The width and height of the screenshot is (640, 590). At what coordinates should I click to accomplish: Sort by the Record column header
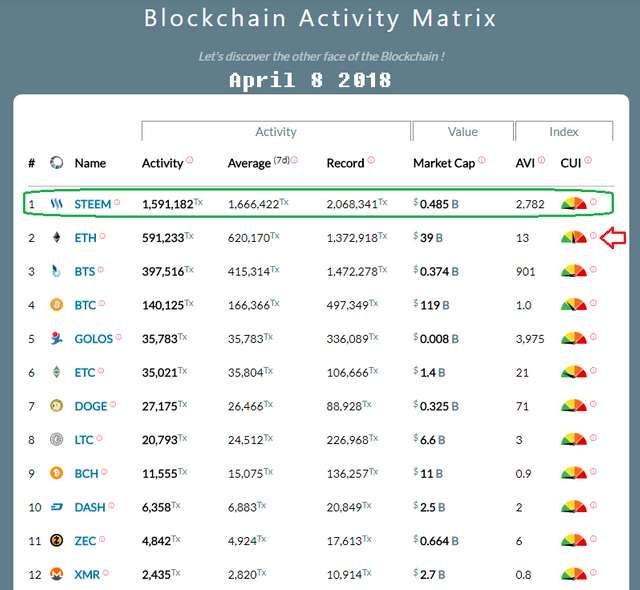[x=345, y=163]
